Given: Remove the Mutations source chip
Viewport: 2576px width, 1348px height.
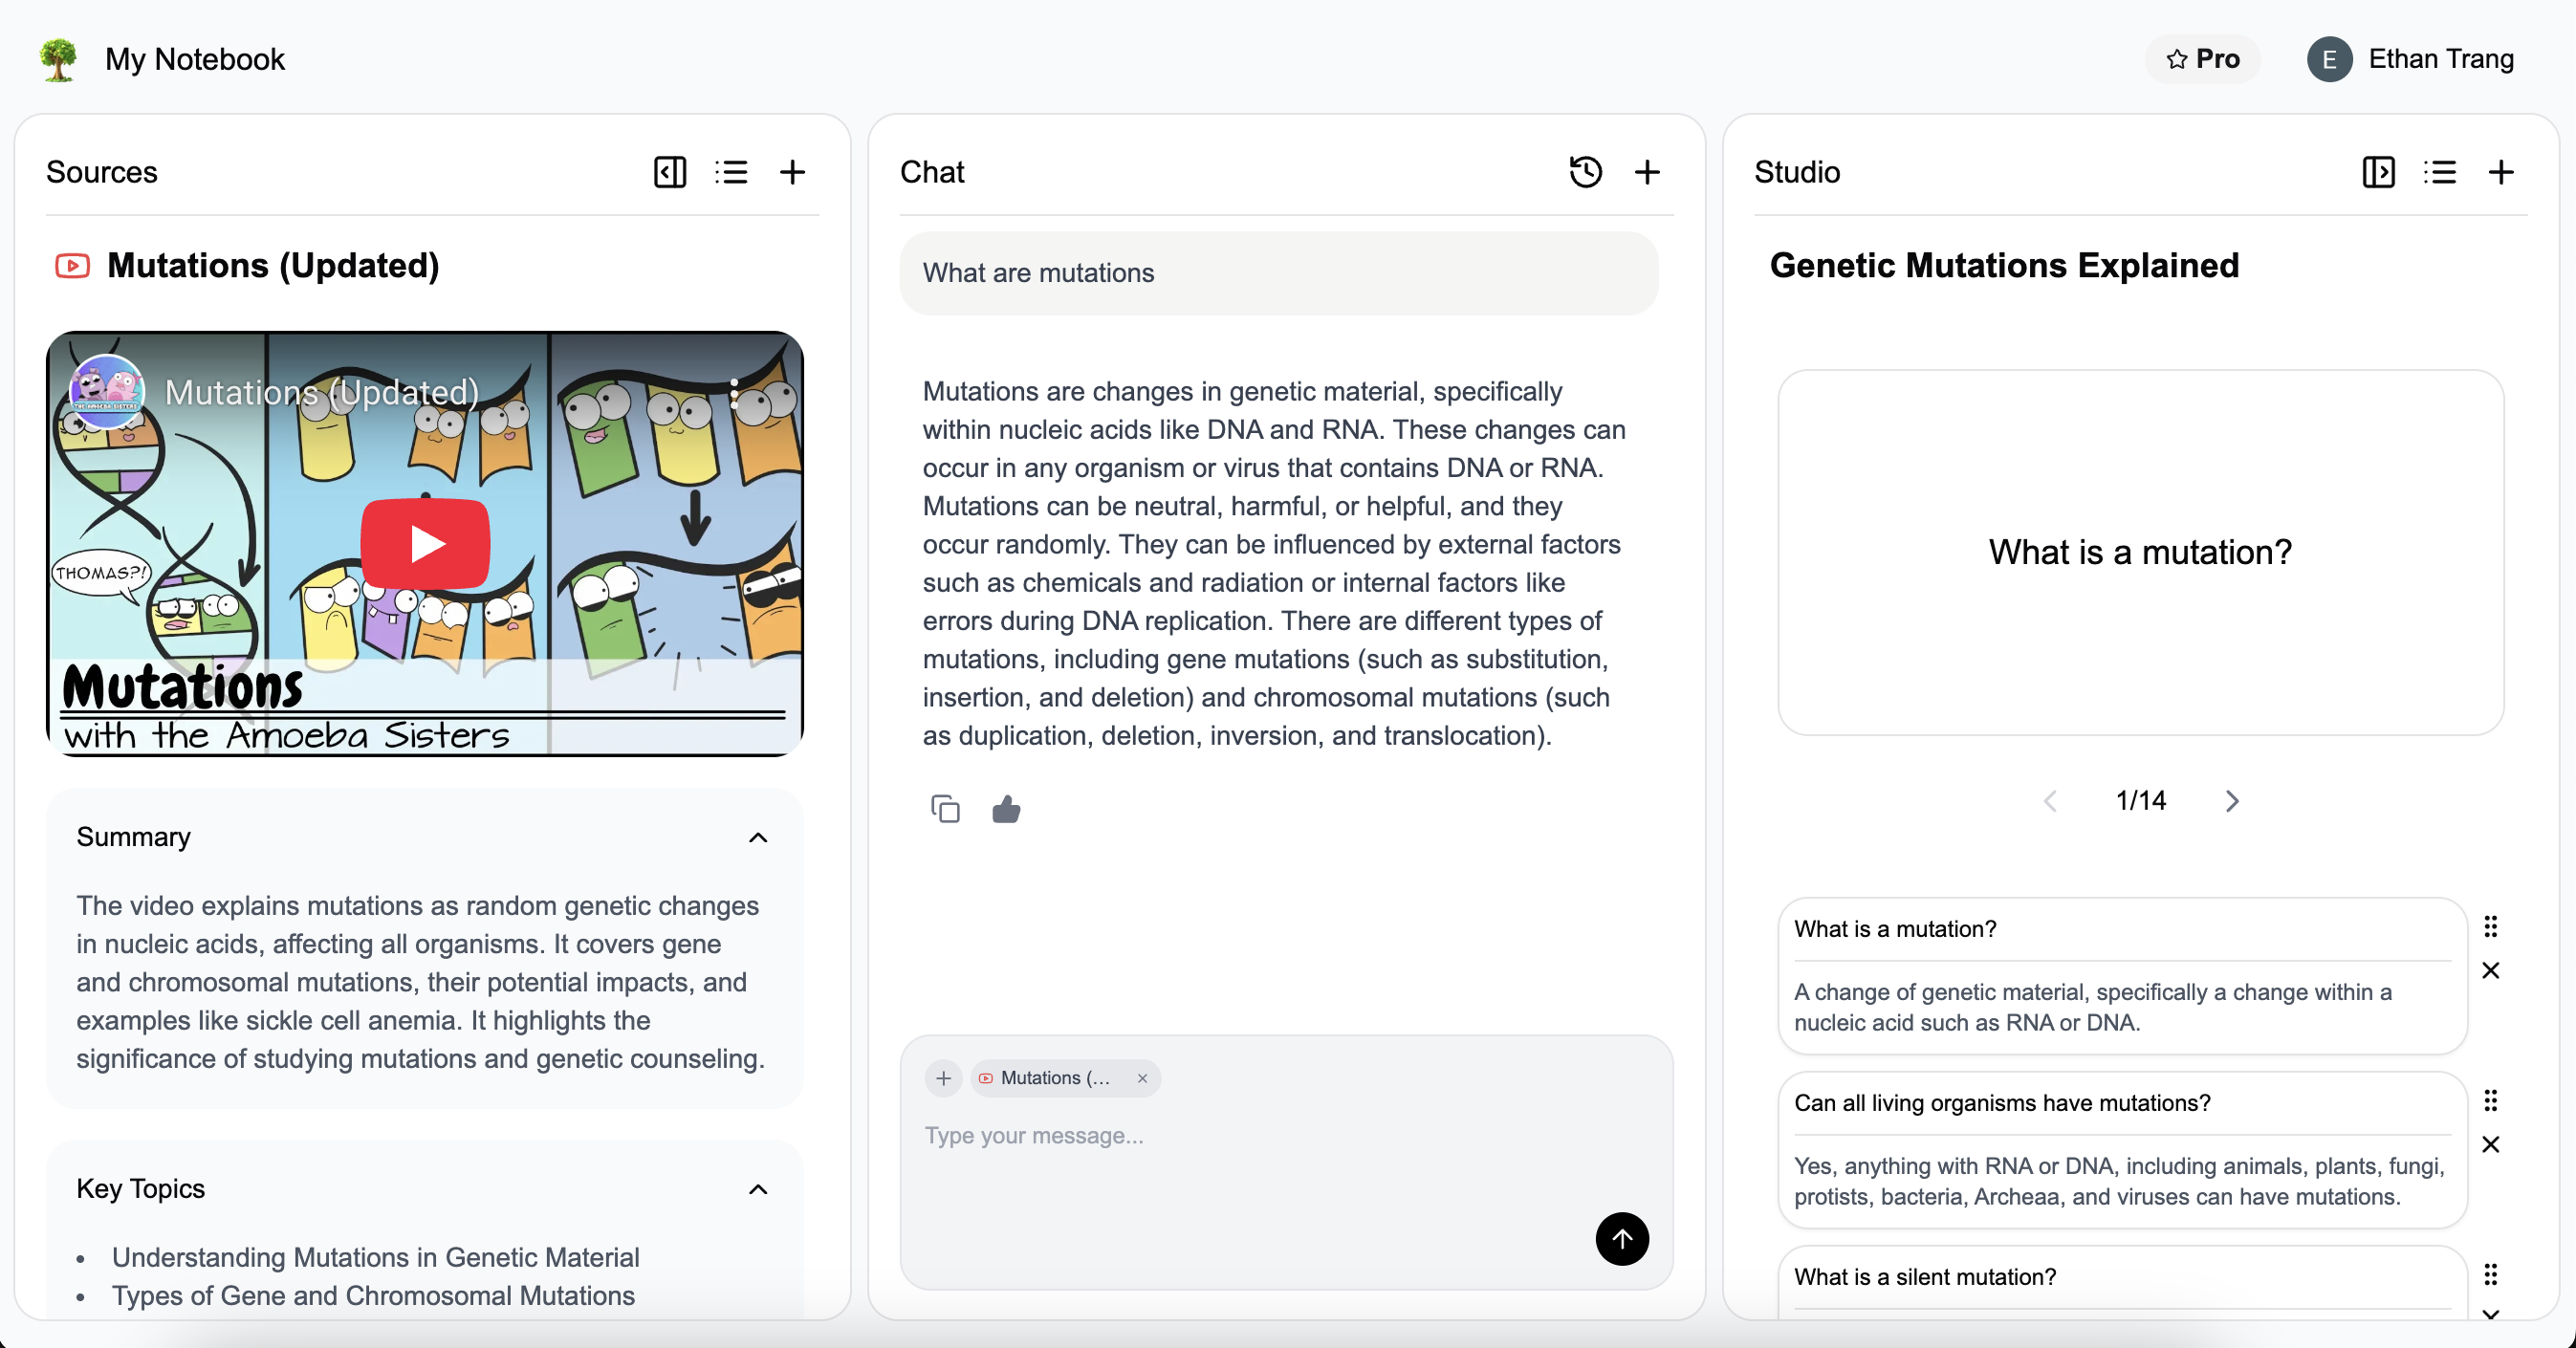Looking at the screenshot, I should (x=1142, y=1078).
